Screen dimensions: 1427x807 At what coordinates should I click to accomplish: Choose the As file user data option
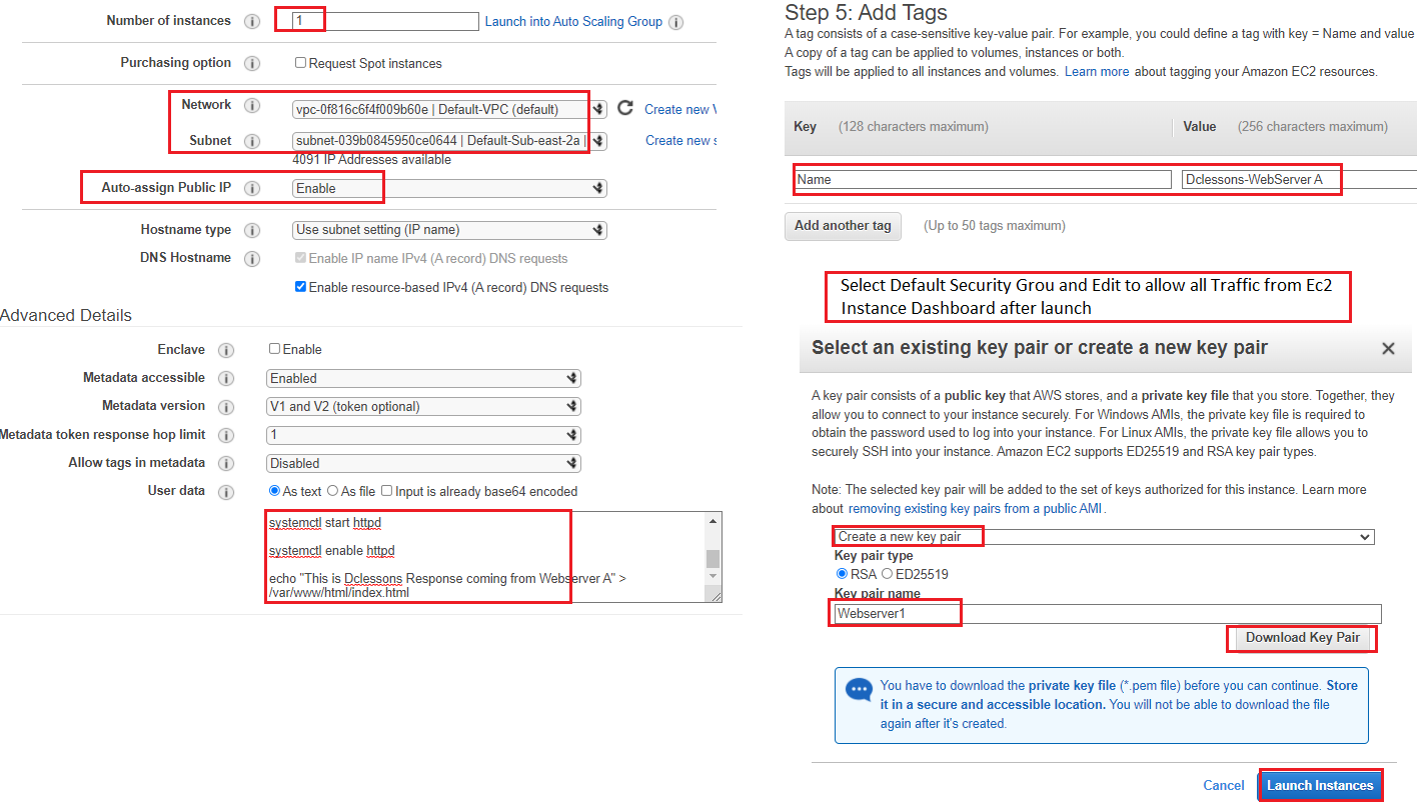pos(333,491)
